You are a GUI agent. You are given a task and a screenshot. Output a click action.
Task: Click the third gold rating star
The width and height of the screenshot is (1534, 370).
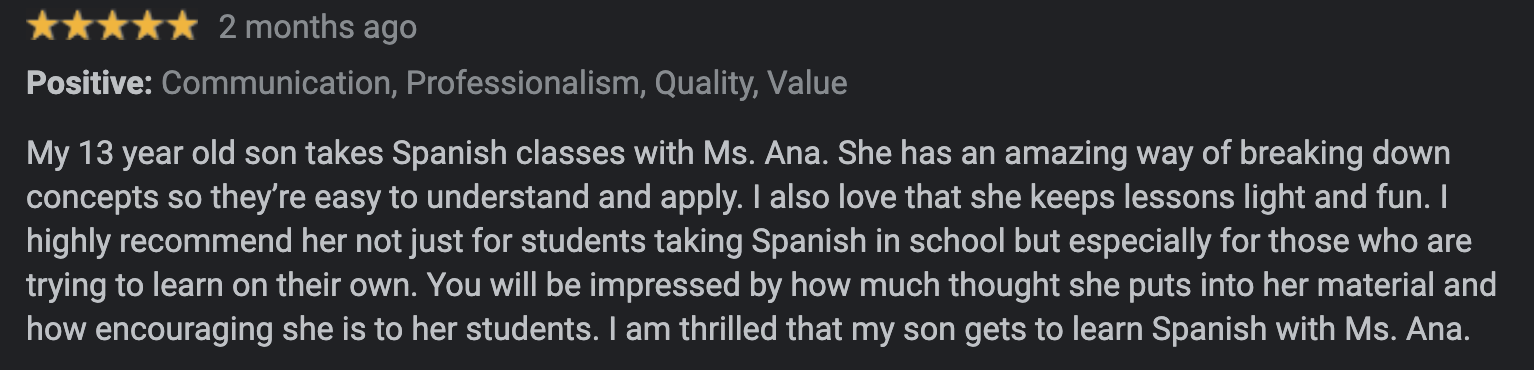[x=112, y=27]
